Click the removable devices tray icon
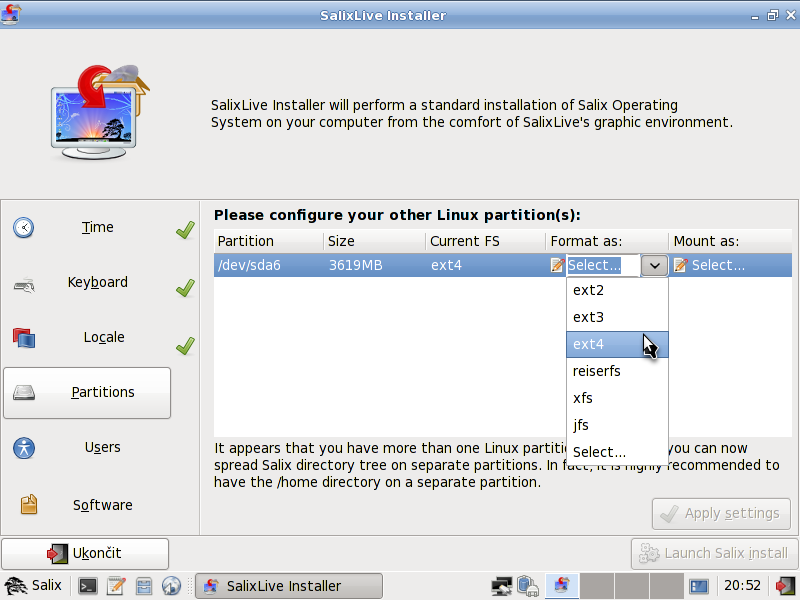The height and width of the screenshot is (600, 800). (x=528, y=586)
